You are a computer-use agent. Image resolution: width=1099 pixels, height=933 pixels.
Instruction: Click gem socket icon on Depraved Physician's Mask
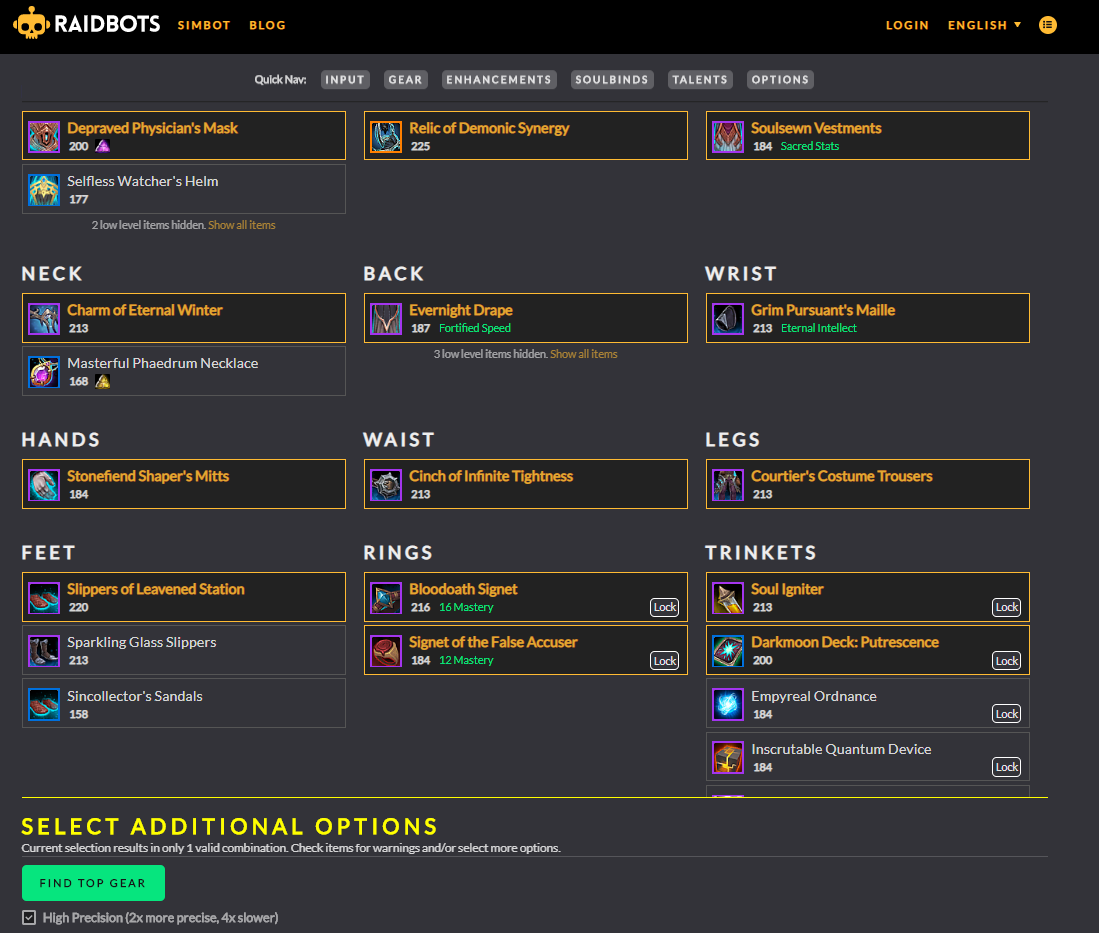102,146
